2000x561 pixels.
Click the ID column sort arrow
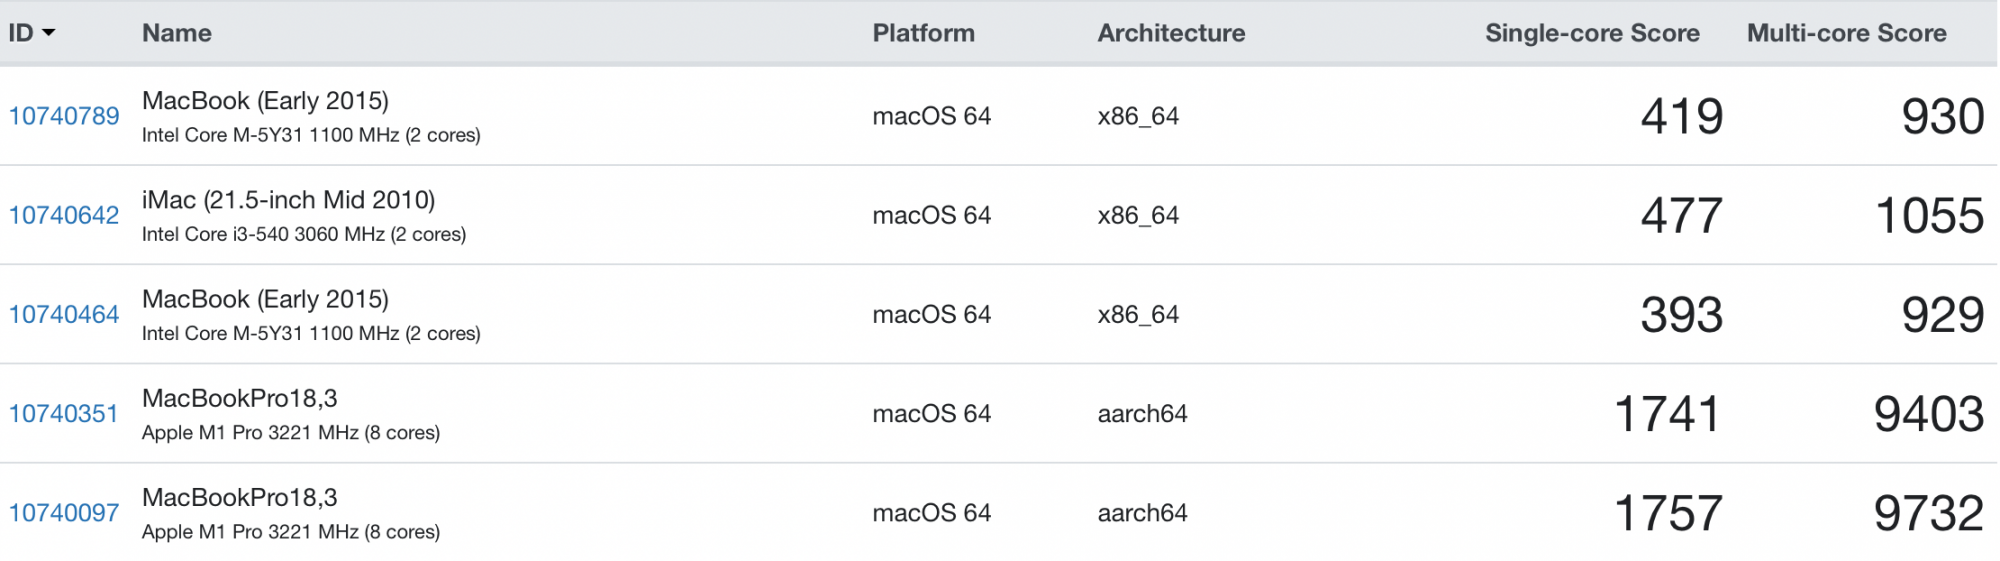click(x=49, y=33)
